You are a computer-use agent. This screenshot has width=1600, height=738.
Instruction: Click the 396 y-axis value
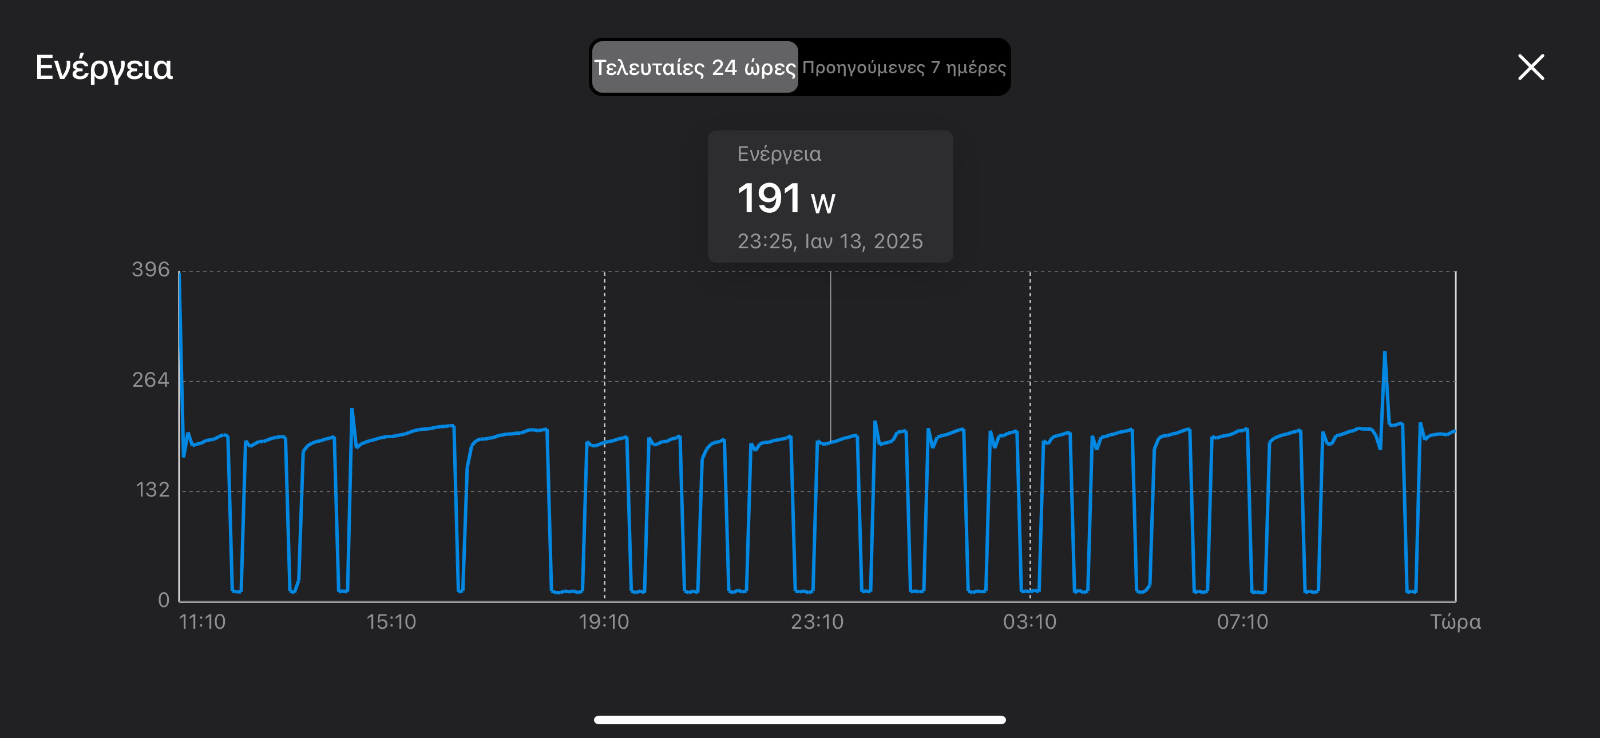click(151, 269)
